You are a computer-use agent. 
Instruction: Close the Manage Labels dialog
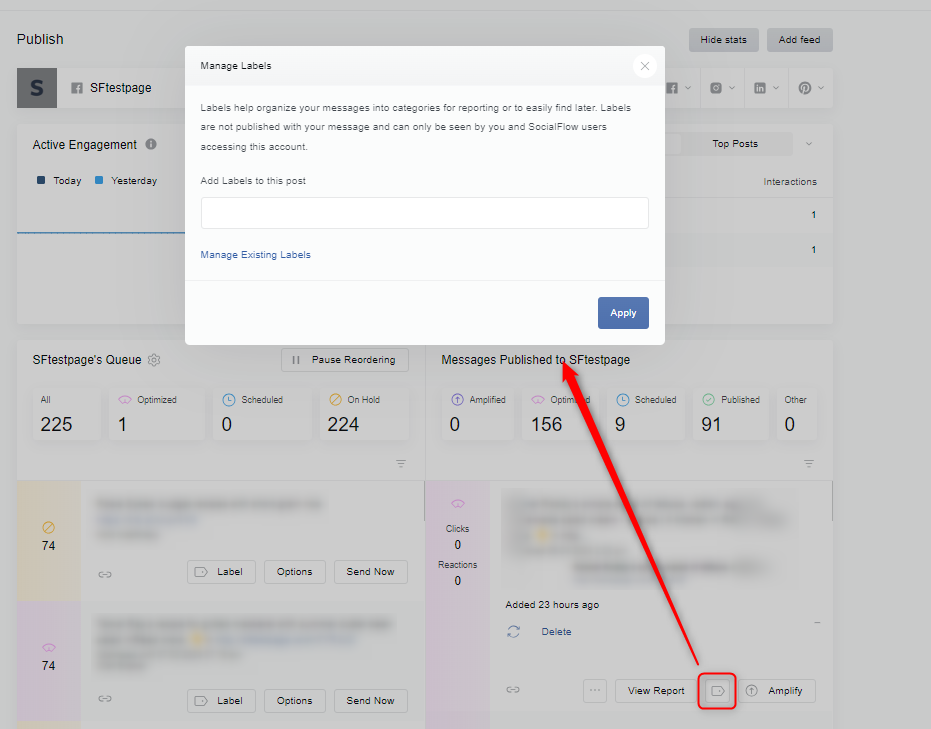(645, 66)
